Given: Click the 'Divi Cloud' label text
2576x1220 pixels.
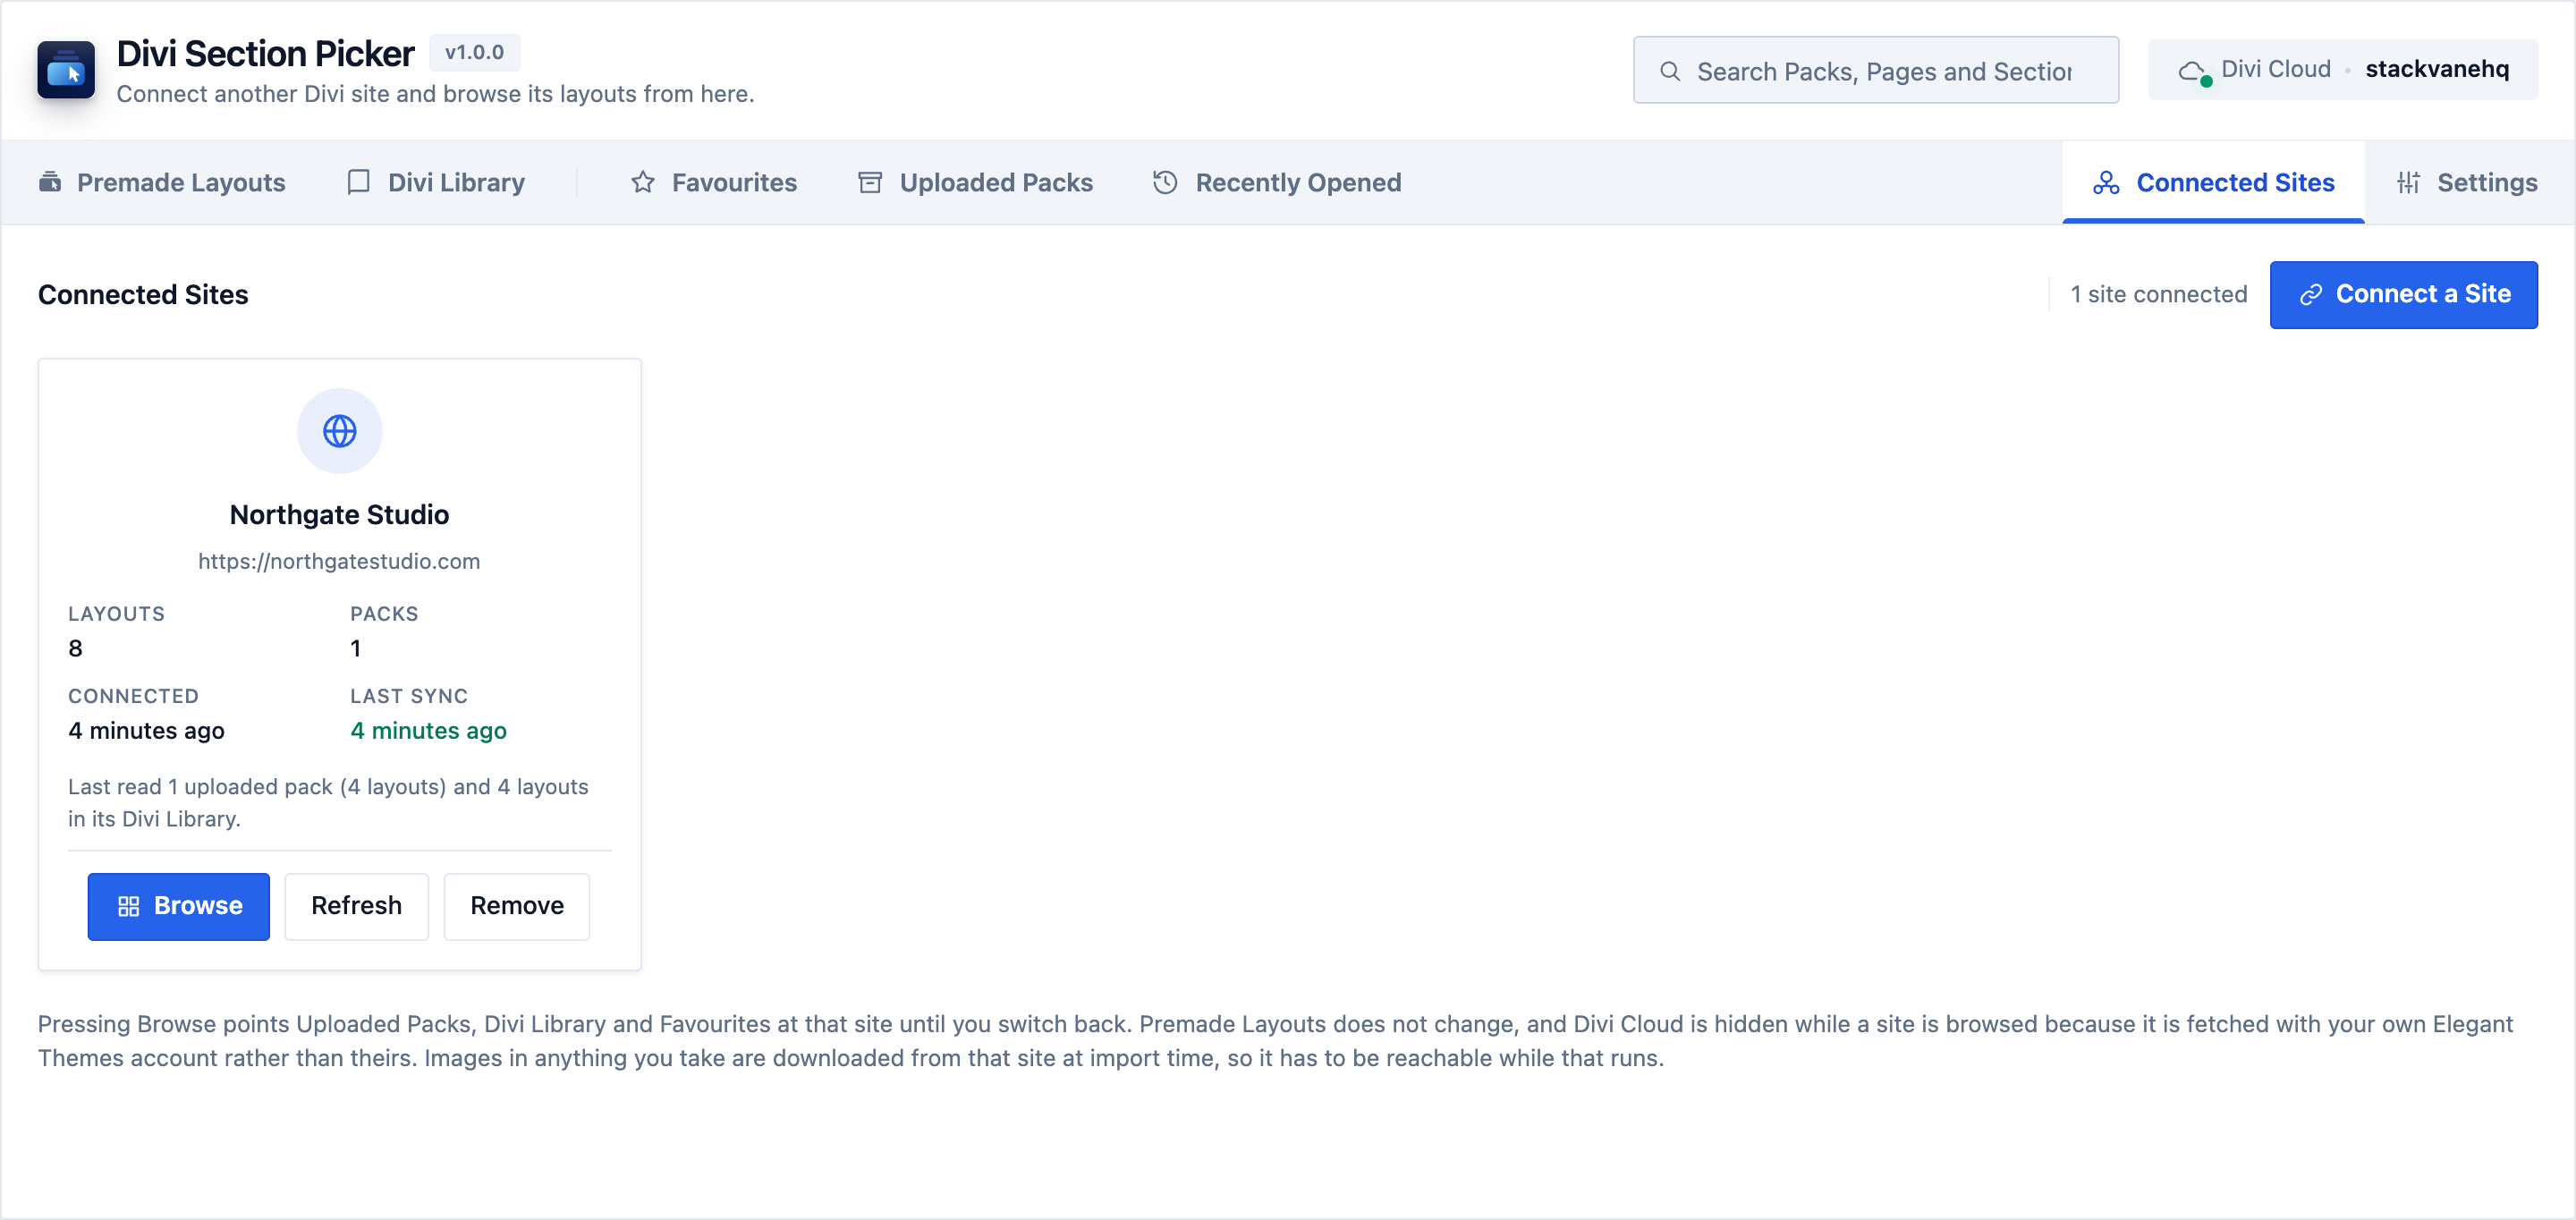Looking at the screenshot, I should [x=2275, y=69].
